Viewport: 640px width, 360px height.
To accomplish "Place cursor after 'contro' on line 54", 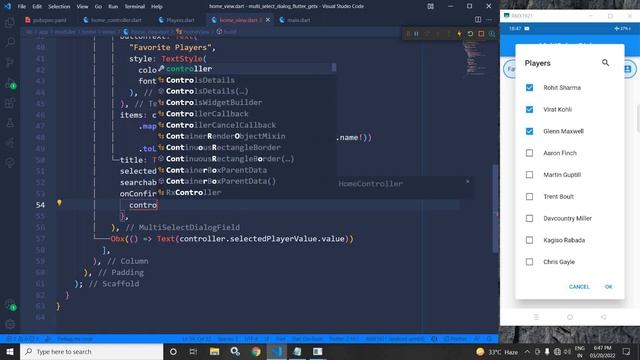I will (158, 205).
